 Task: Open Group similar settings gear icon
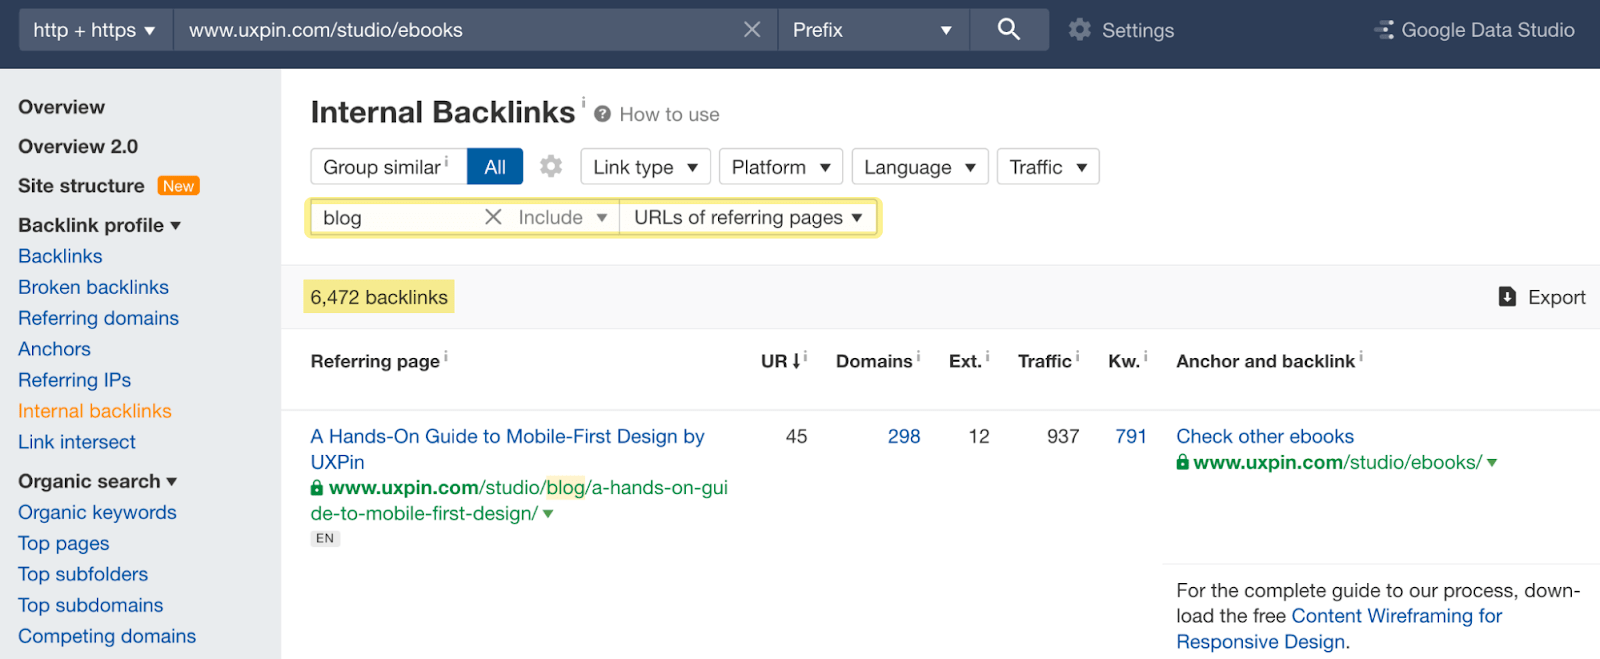[551, 166]
